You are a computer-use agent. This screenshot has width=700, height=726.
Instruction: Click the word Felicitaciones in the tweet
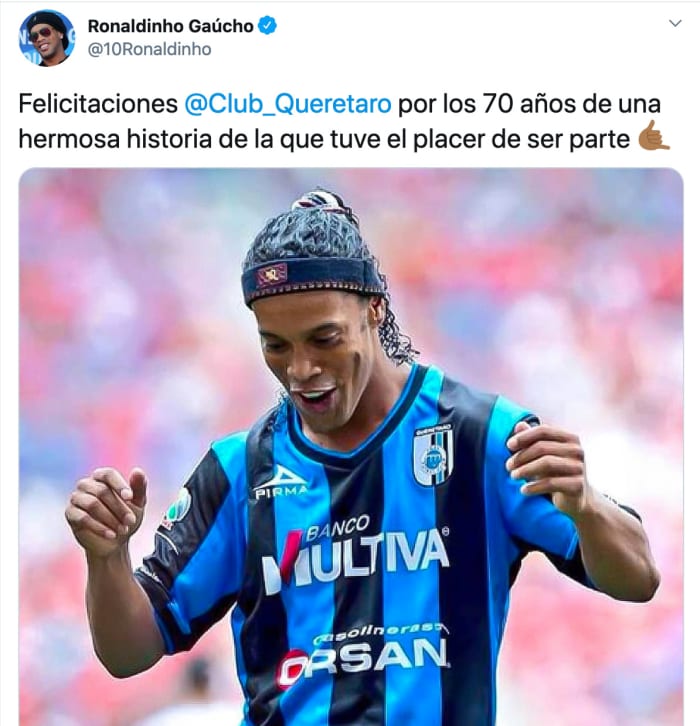tap(98, 104)
